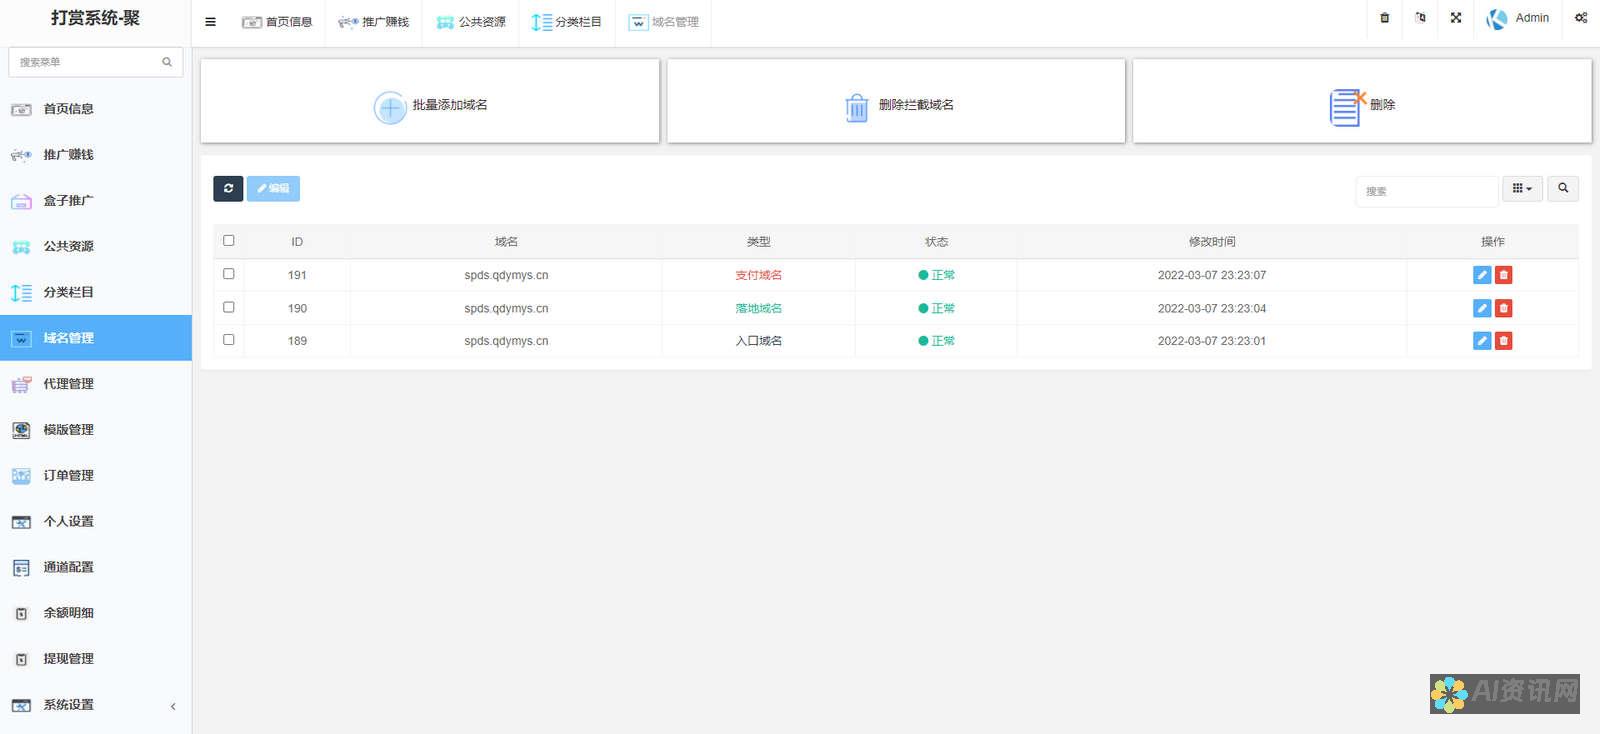Open the column display dropdown button
Image resolution: width=1600 pixels, height=734 pixels.
[1522, 188]
